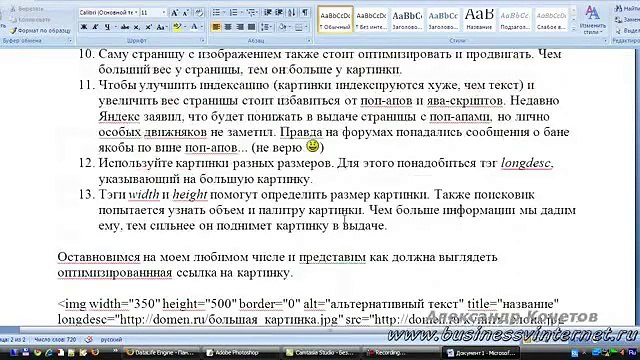
Task: Open the font name combo box
Action: point(109,13)
